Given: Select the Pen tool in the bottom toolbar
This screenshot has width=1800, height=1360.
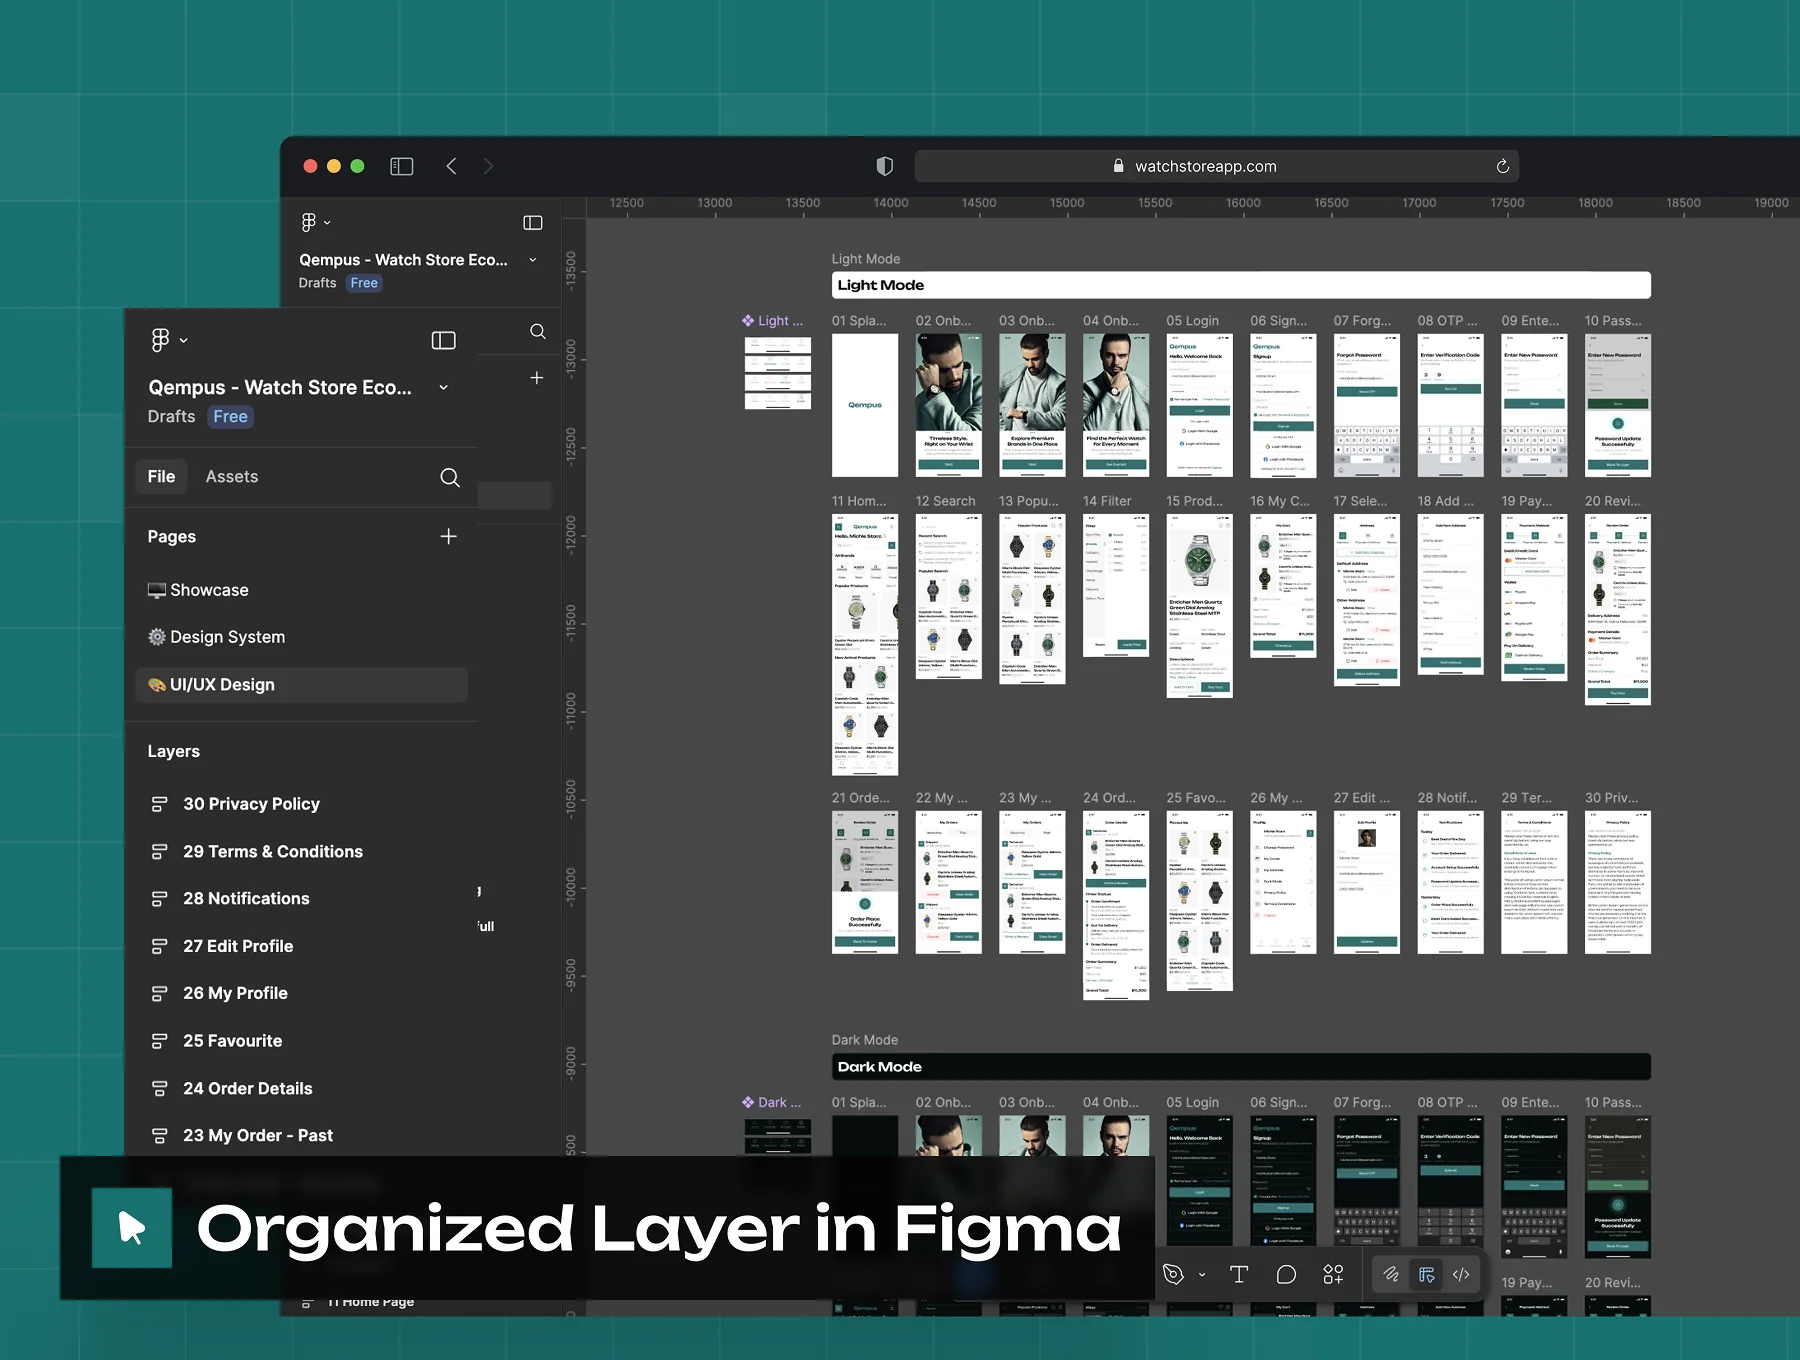Looking at the screenshot, I should 1174,1274.
